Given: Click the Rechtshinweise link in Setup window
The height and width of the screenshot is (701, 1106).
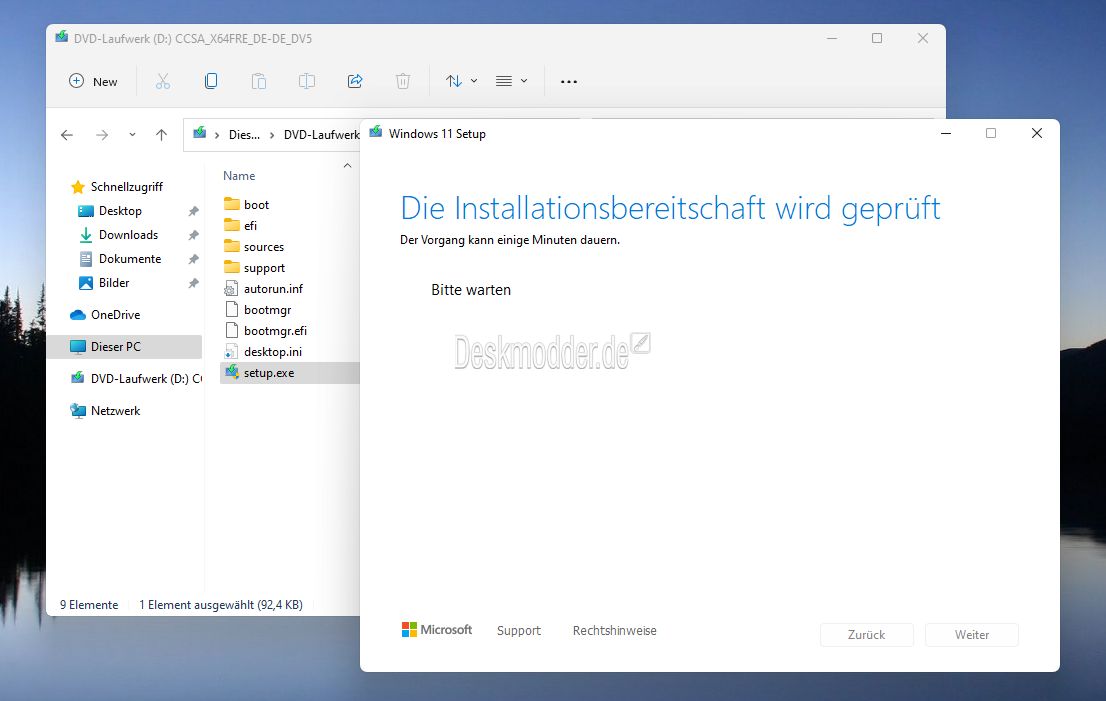Looking at the screenshot, I should coord(614,630).
